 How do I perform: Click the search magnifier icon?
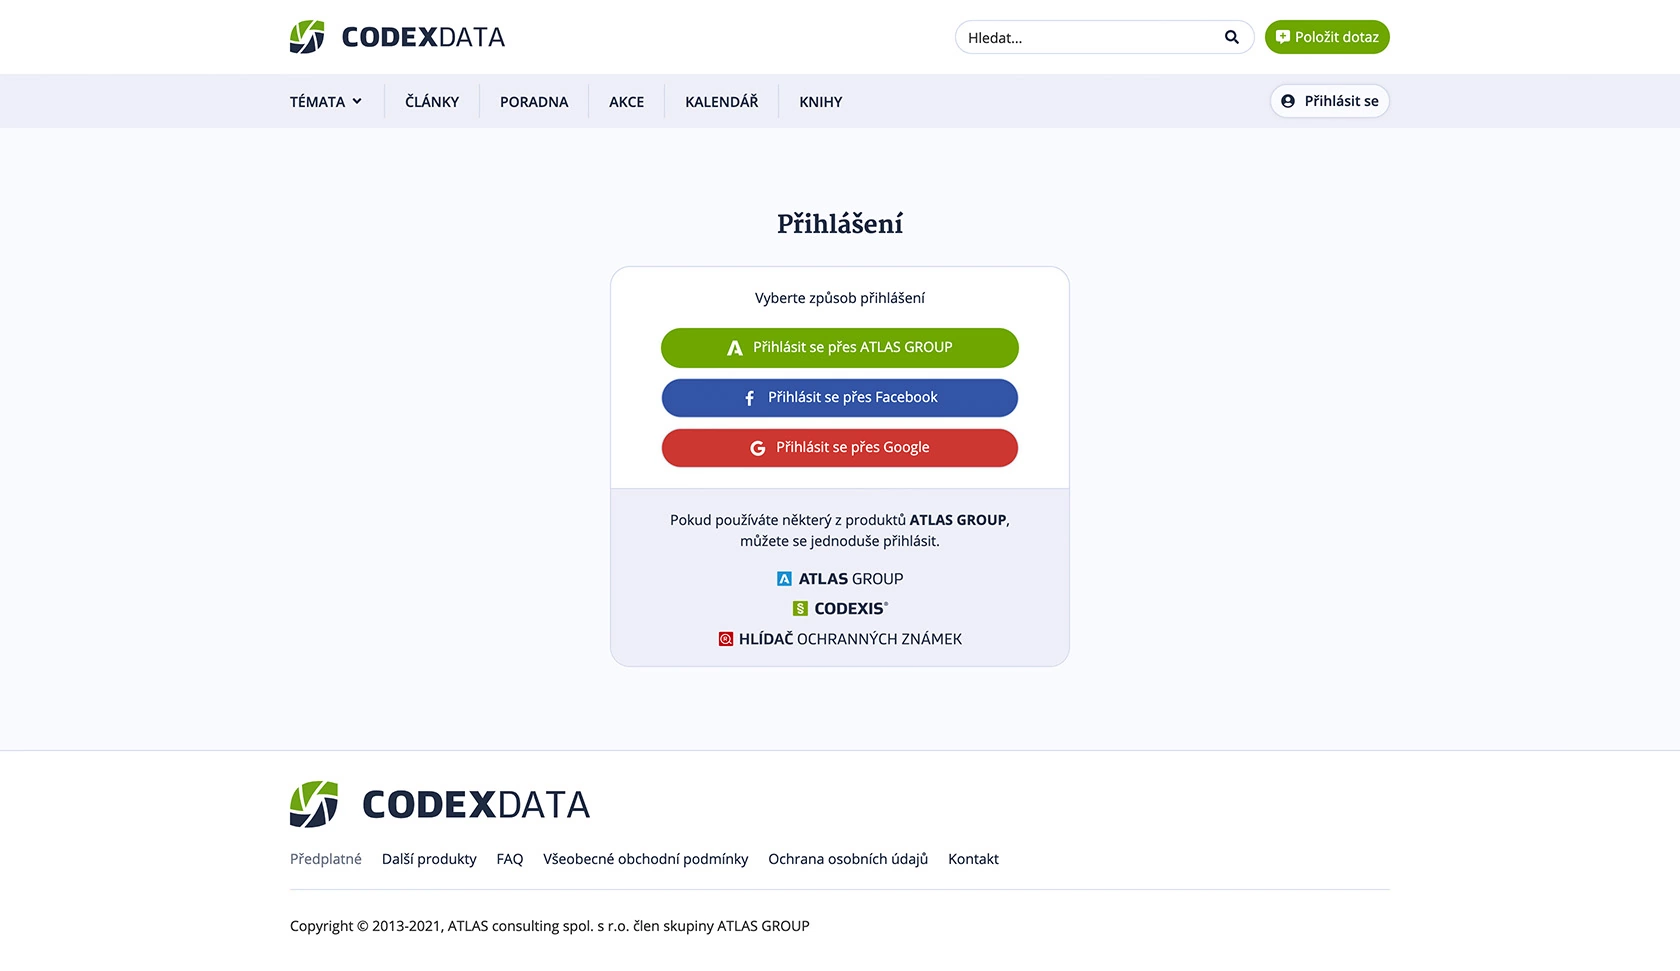click(x=1232, y=37)
